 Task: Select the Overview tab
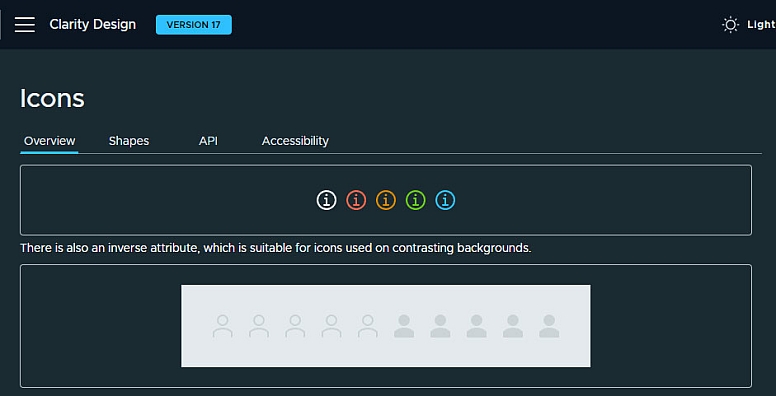pos(49,141)
